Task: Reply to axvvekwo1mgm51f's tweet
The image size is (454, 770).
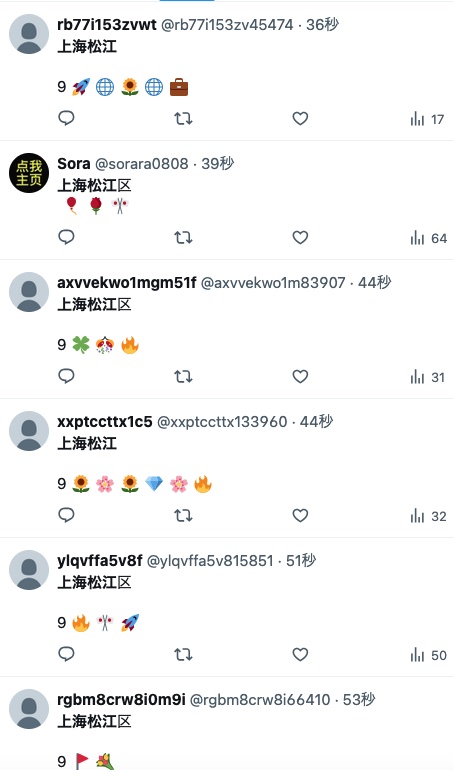Action: (66, 376)
